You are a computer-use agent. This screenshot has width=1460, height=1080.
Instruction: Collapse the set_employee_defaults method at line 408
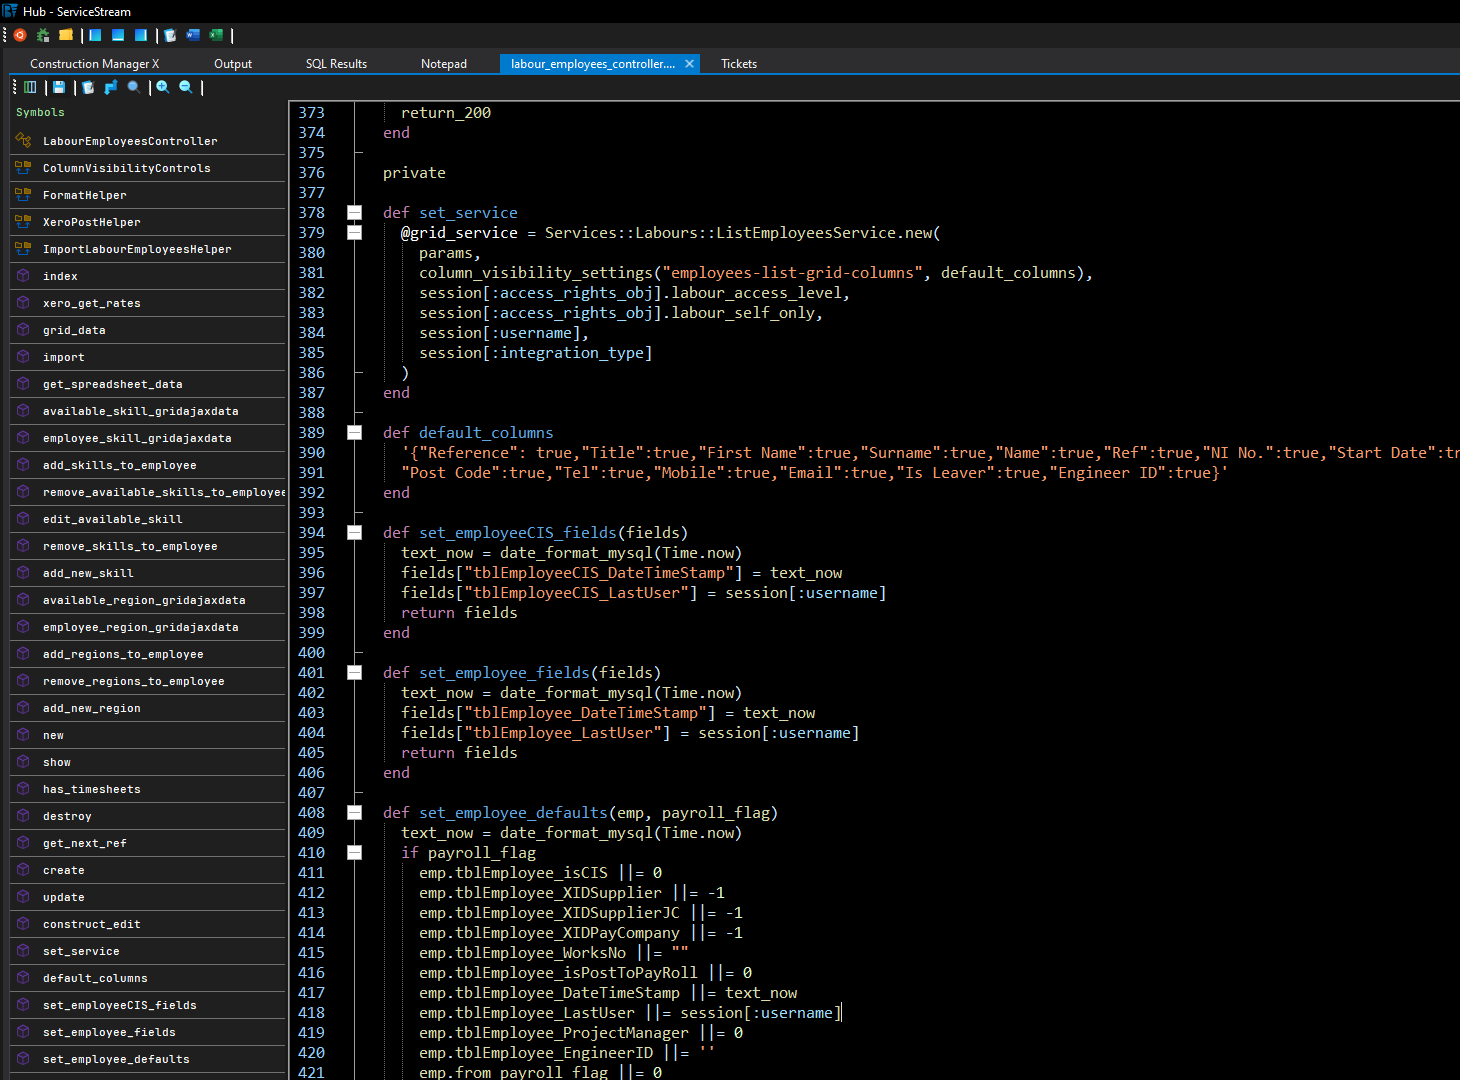point(354,812)
